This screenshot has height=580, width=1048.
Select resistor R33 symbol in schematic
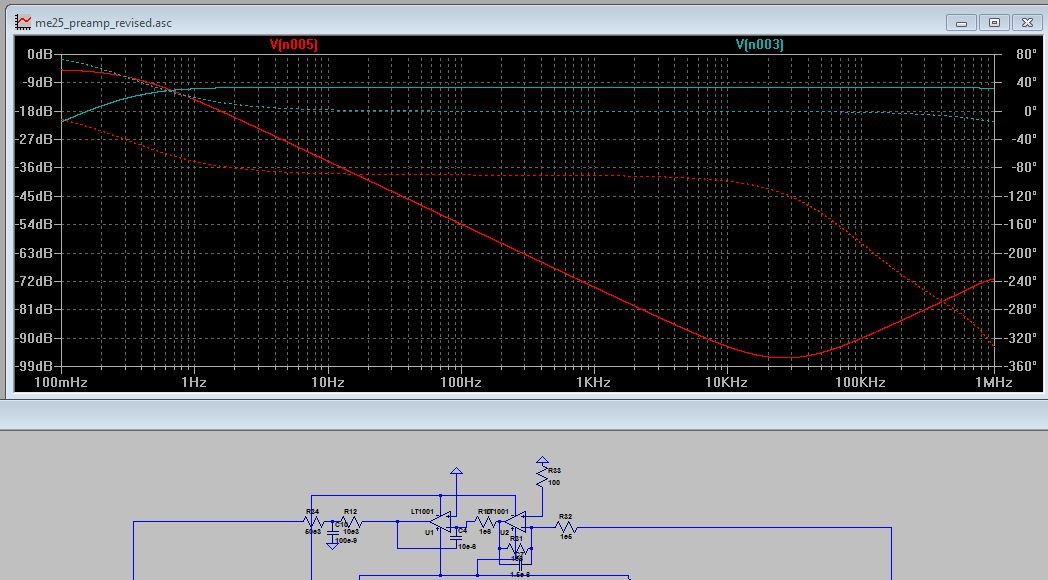click(x=542, y=476)
